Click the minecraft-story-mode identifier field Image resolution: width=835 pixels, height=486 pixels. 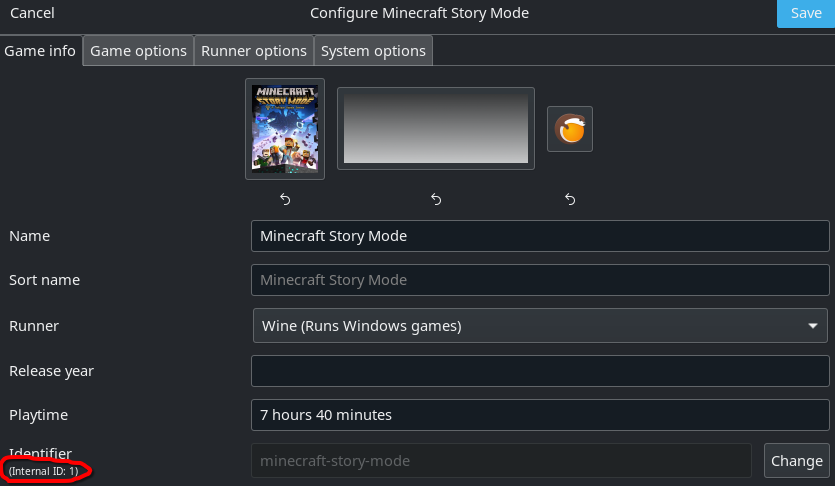point(501,460)
